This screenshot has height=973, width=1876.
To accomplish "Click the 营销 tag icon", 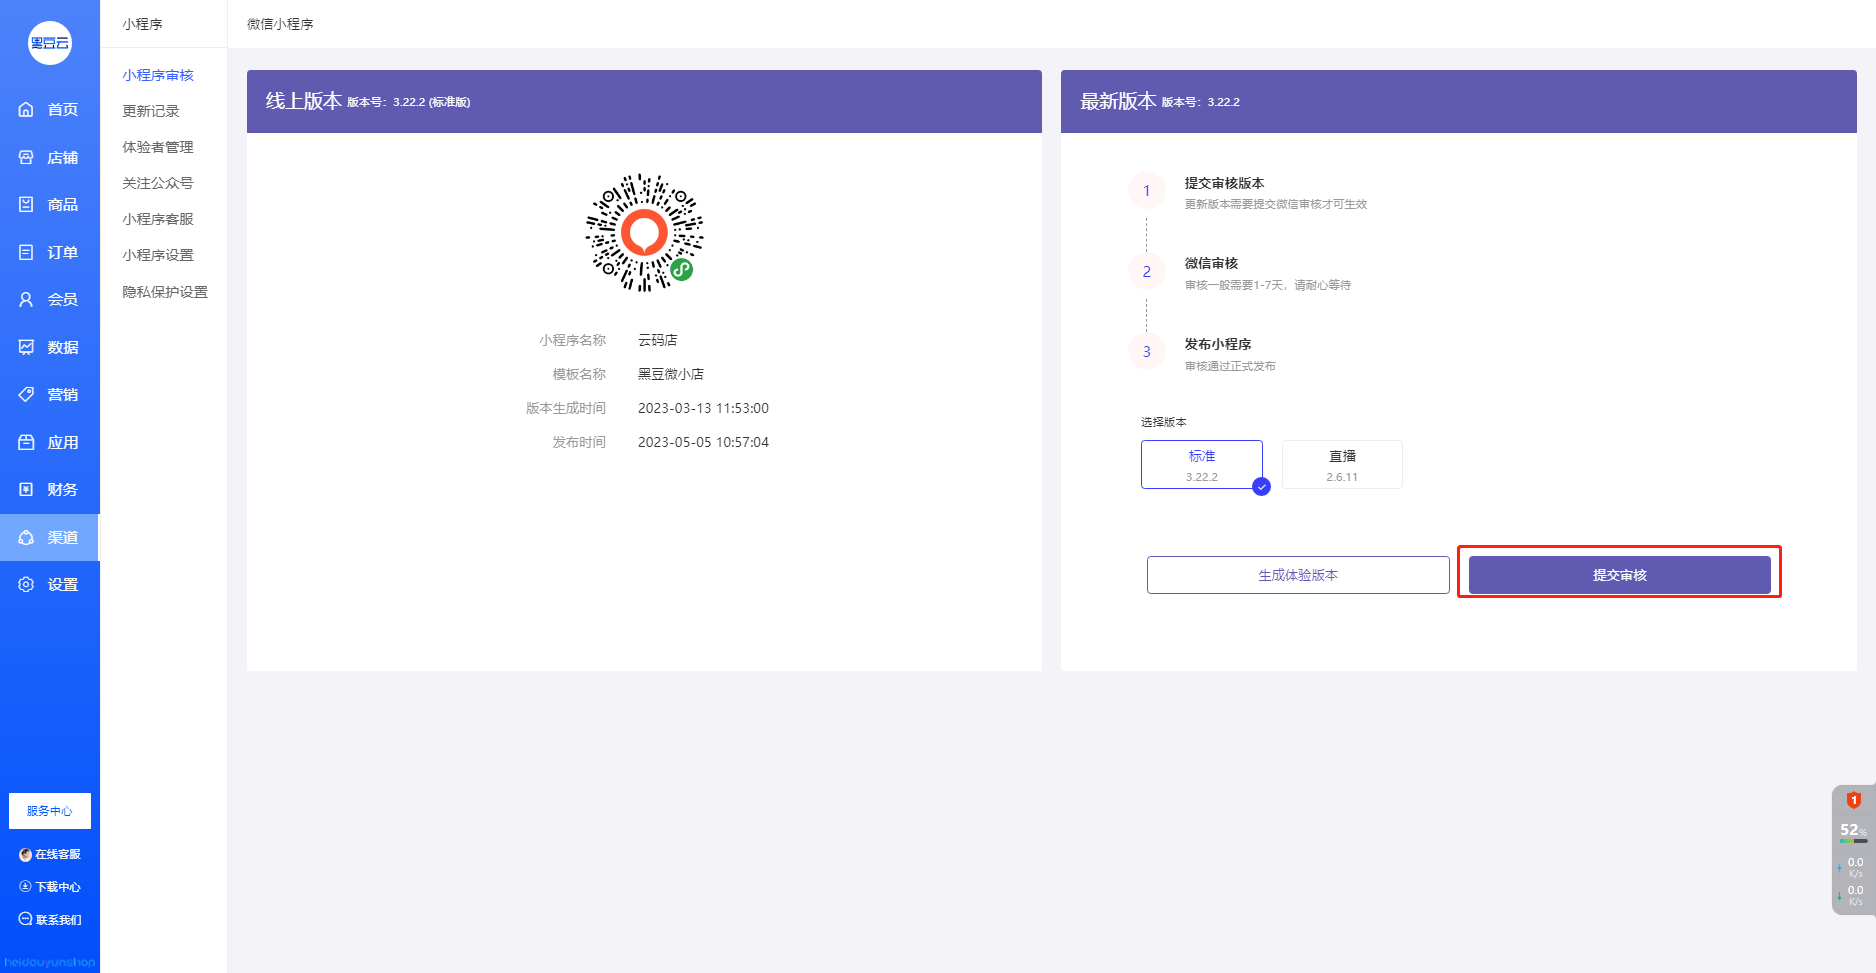I will (26, 395).
